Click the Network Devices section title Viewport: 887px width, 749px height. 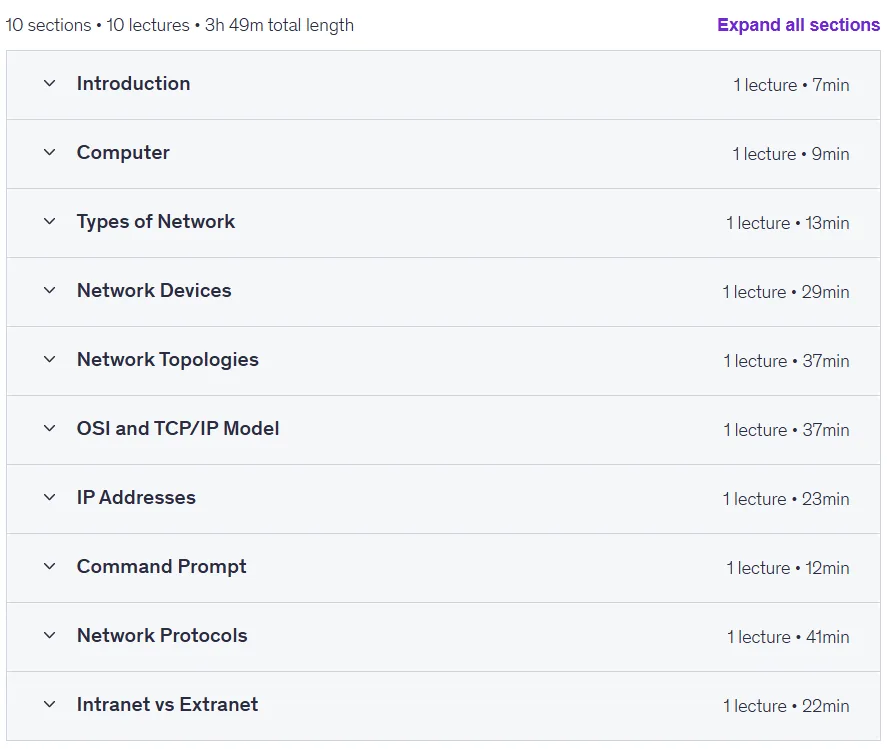154,291
